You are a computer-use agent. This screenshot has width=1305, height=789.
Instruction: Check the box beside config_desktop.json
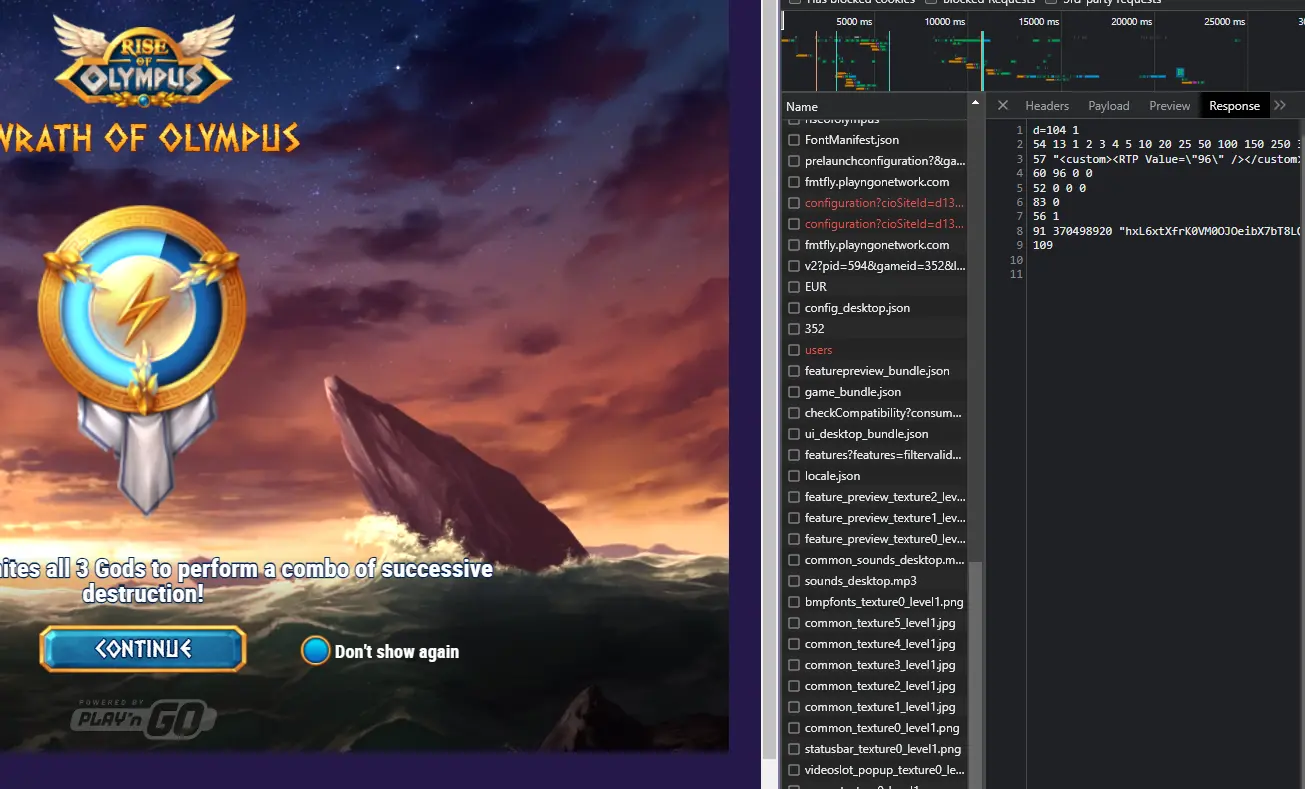pyautogui.click(x=794, y=308)
